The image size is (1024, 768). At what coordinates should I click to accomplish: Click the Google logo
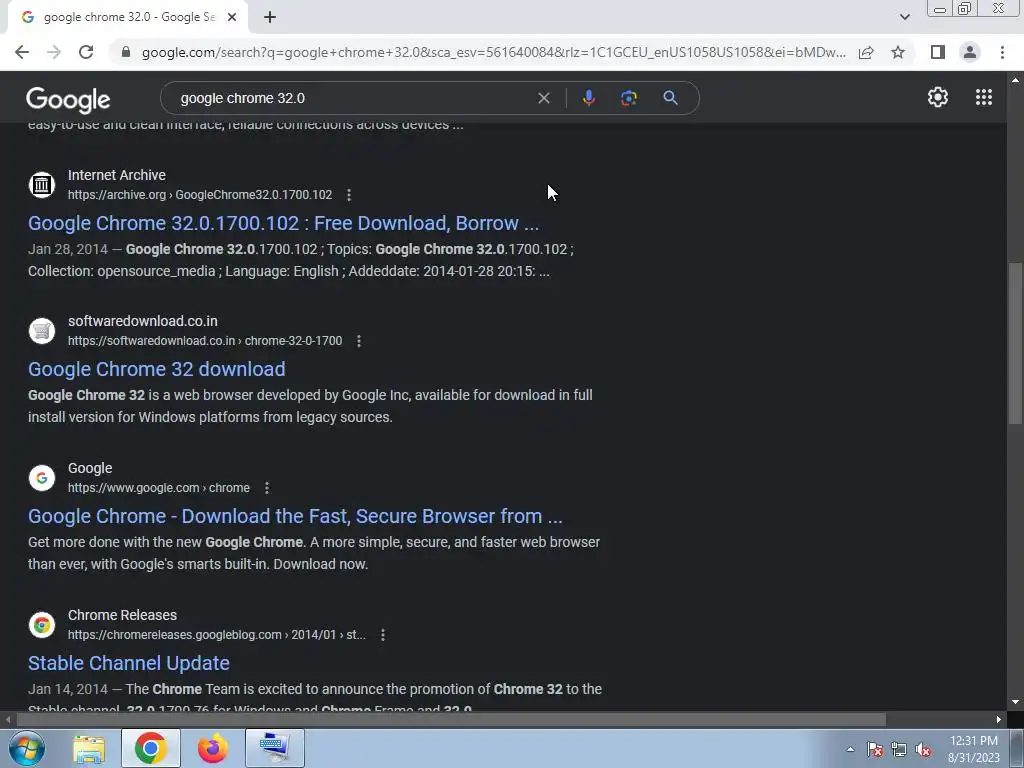pos(68,99)
